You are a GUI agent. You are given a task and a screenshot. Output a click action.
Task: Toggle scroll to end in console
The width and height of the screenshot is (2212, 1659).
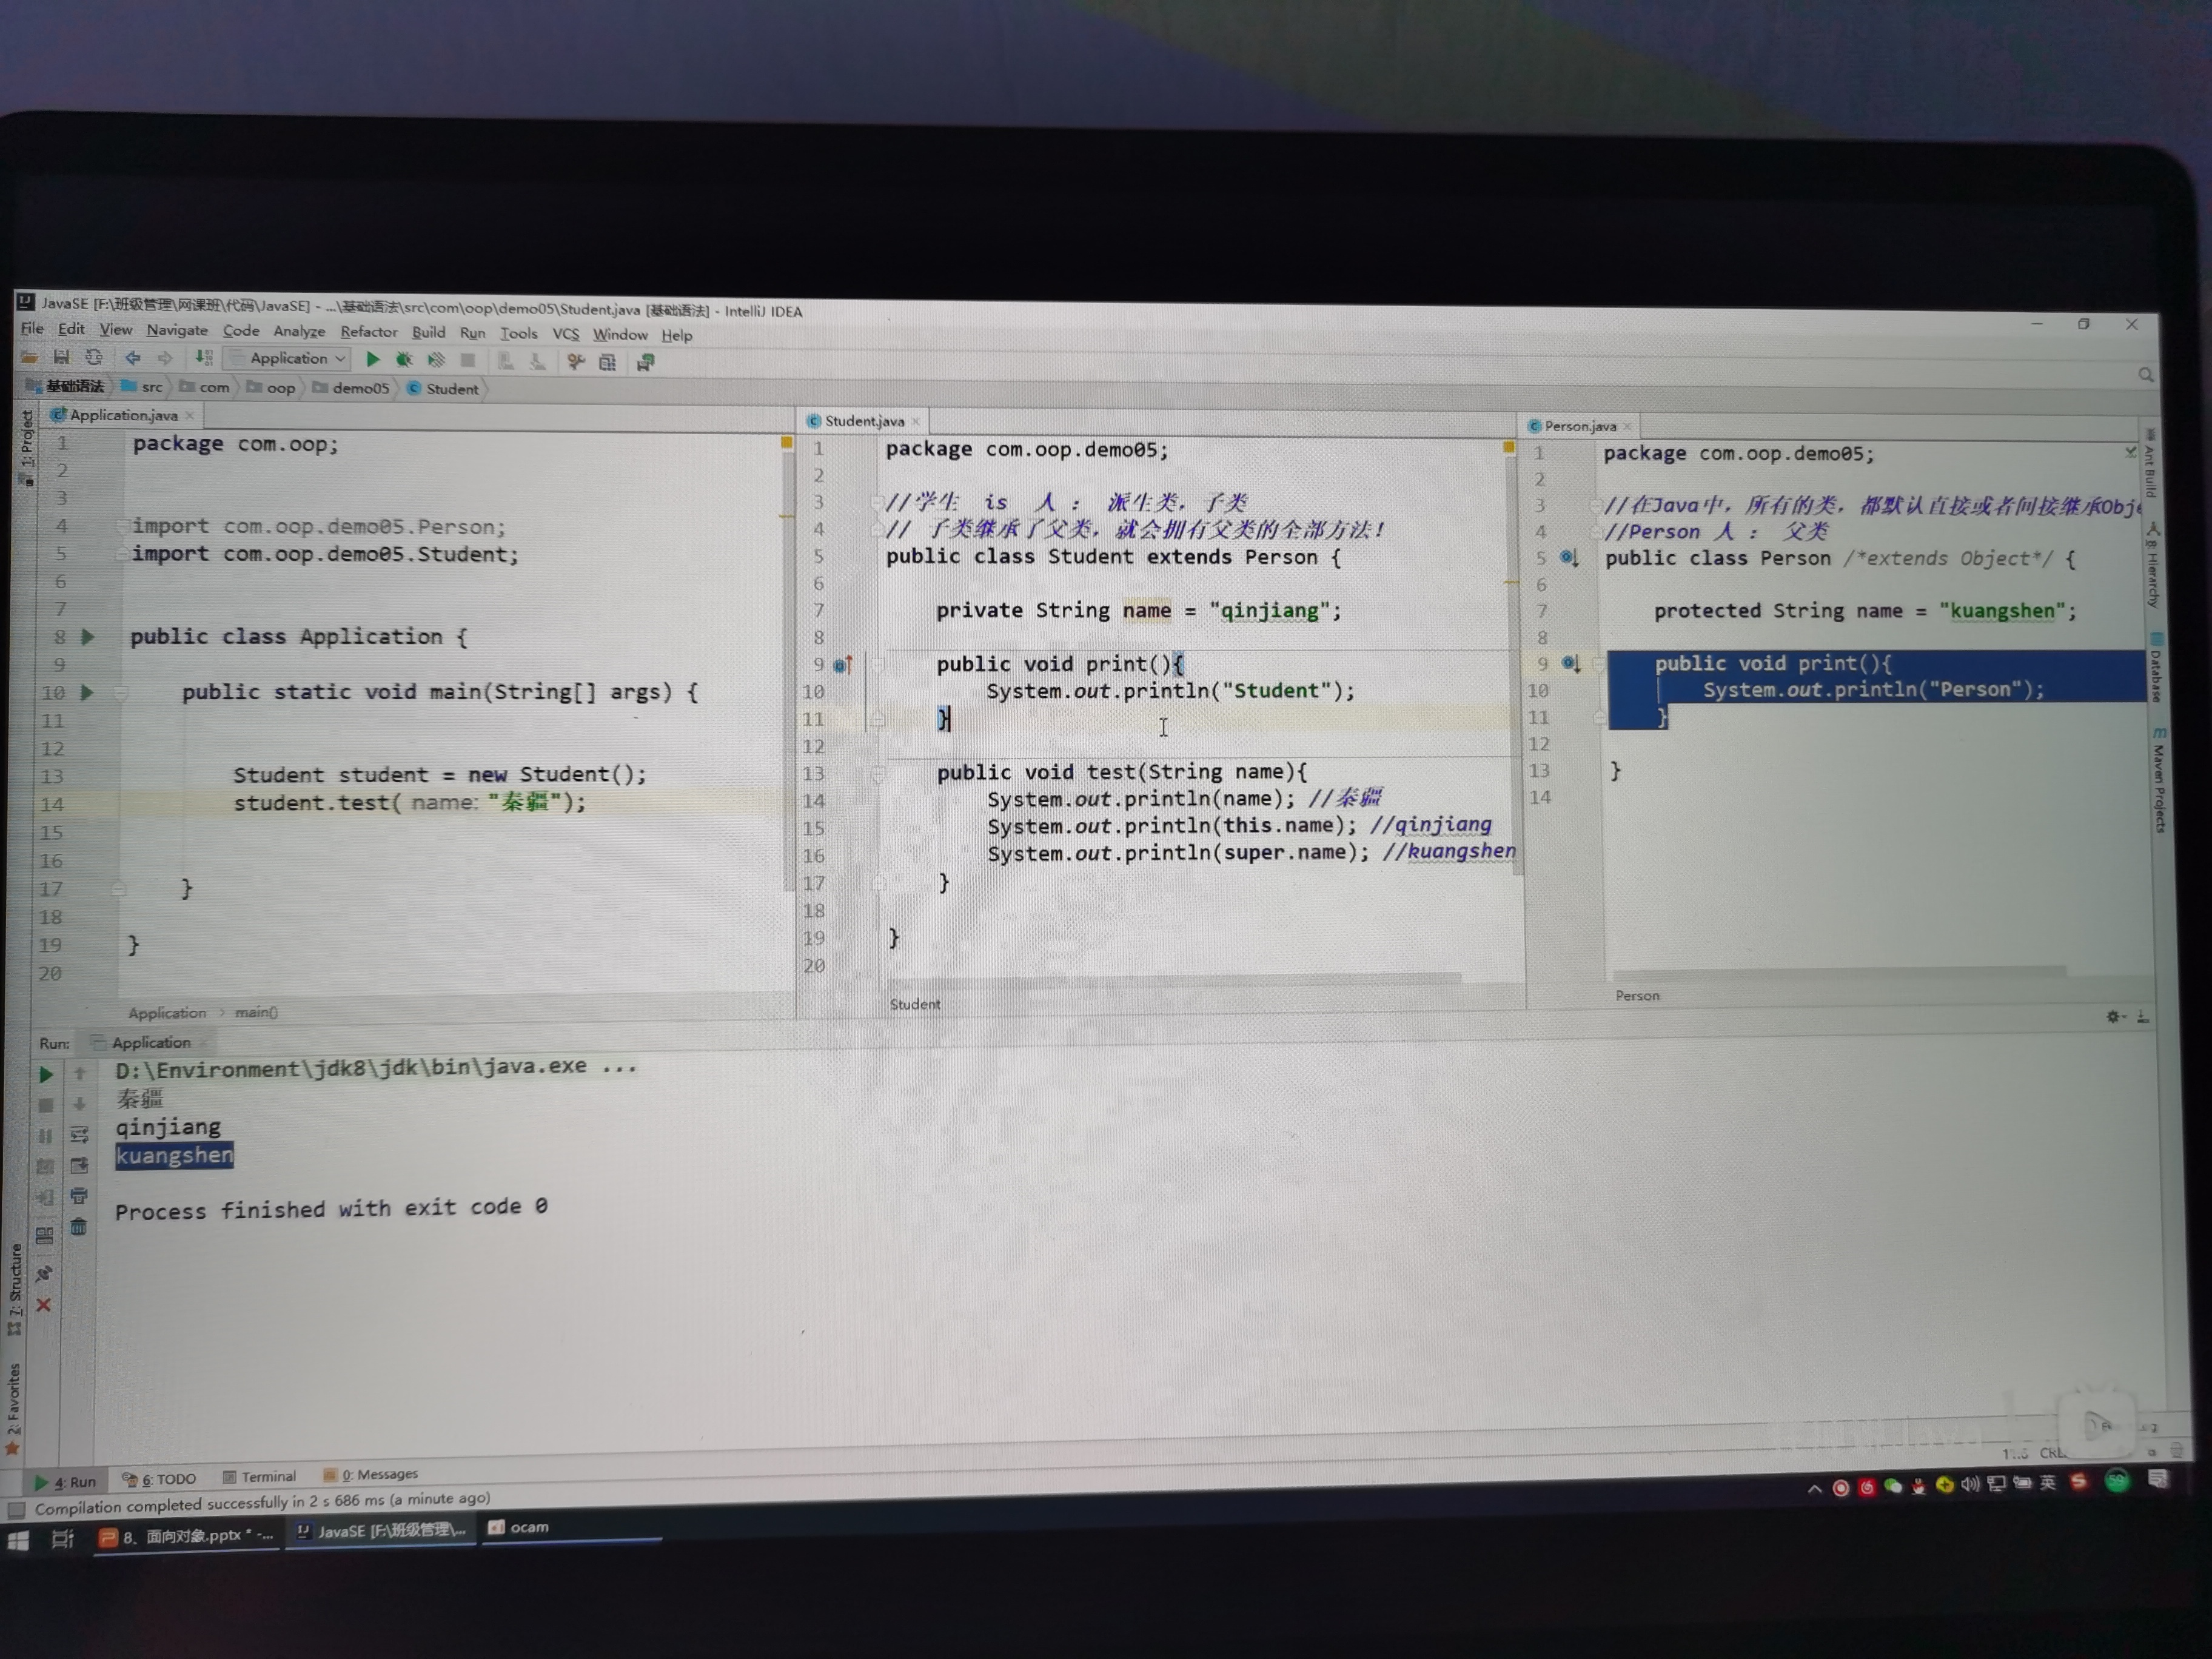click(79, 1165)
